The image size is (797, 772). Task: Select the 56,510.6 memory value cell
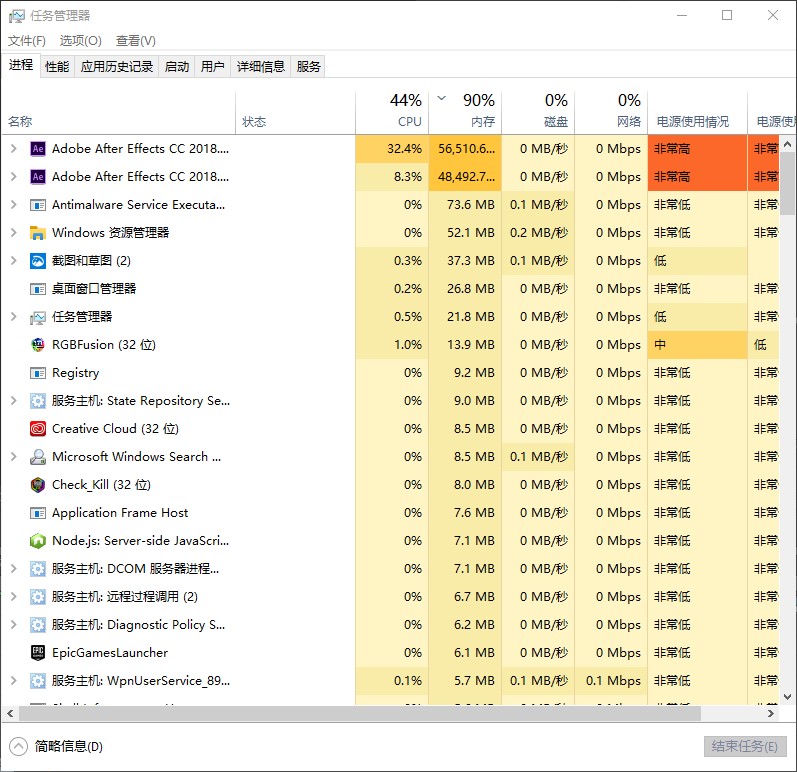(465, 149)
